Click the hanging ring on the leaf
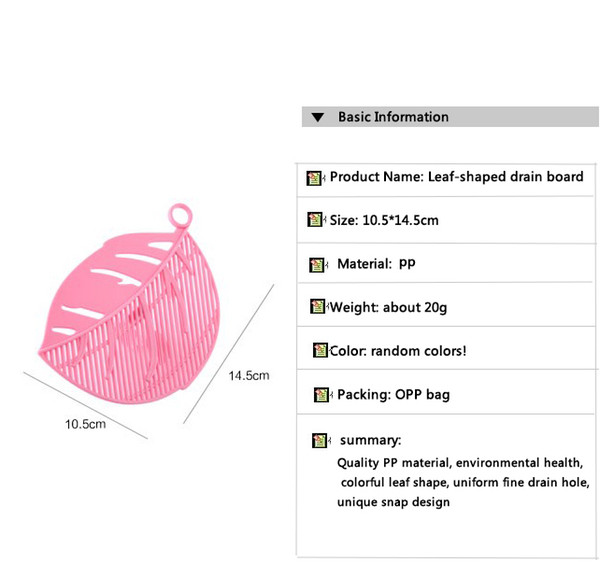Viewport: 600px width, 562px height. [x=180, y=215]
